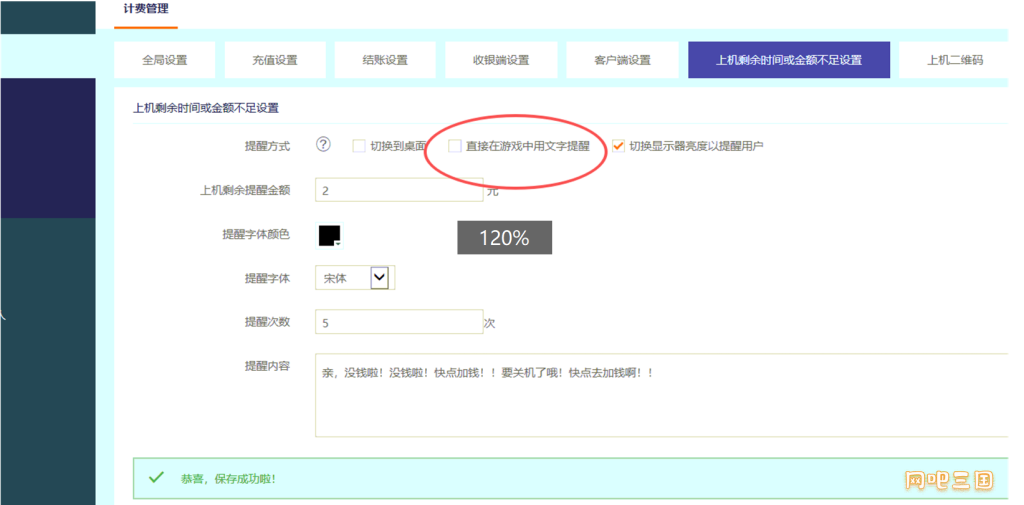Go to the 充值设置 tab
The height and width of the screenshot is (505, 1024).
[x=275, y=60]
